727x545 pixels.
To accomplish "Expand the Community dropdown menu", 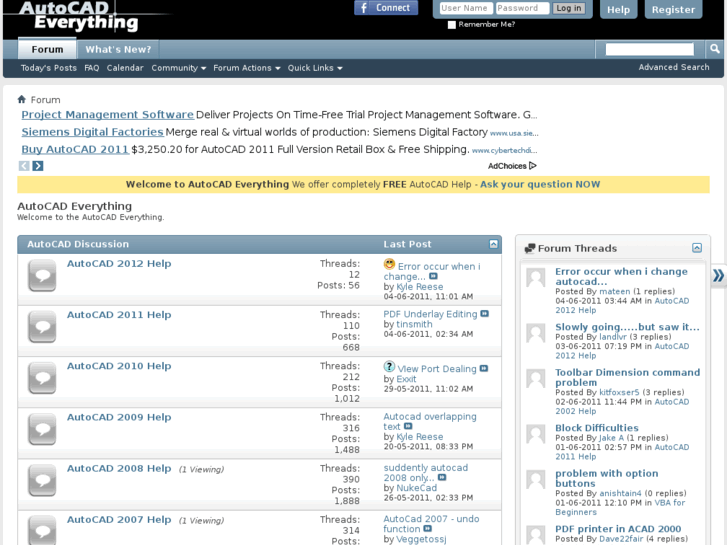I will 179,68.
